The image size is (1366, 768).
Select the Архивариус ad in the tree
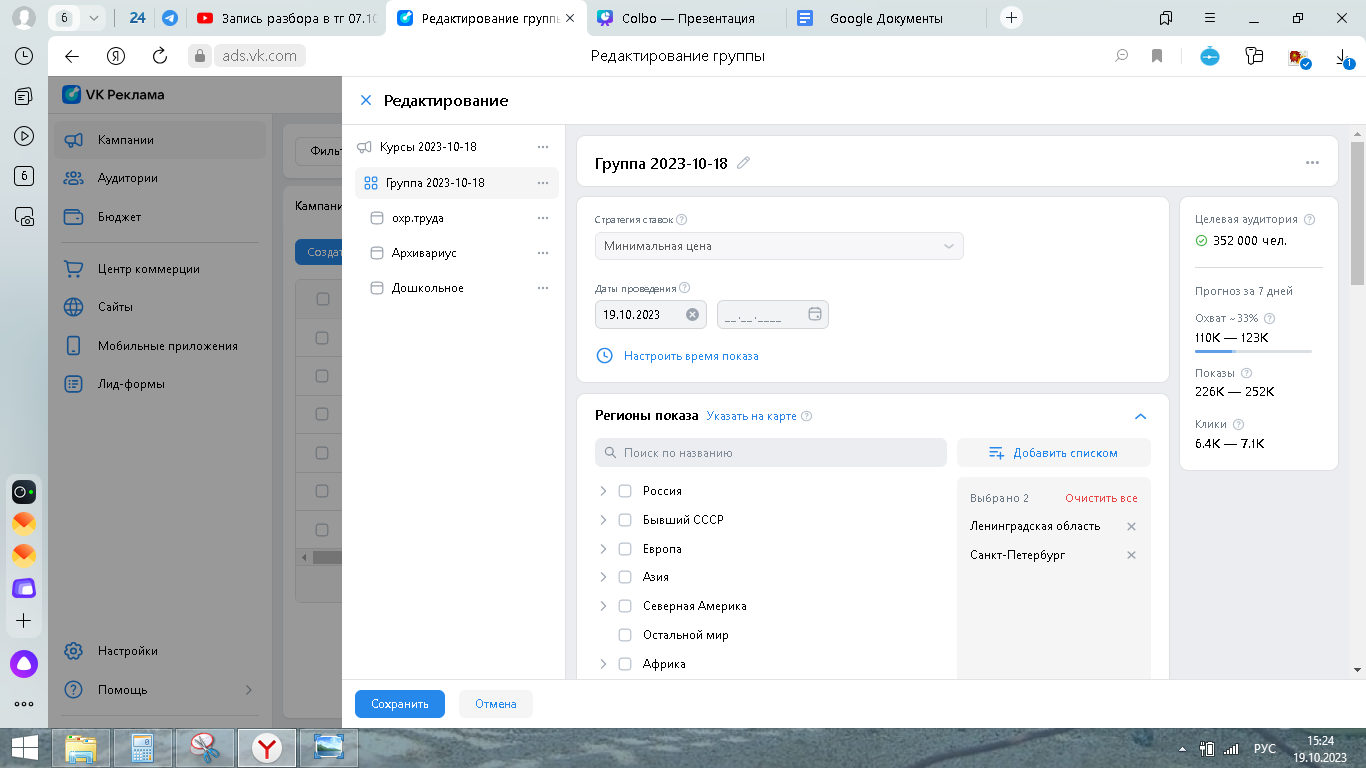[x=424, y=253]
